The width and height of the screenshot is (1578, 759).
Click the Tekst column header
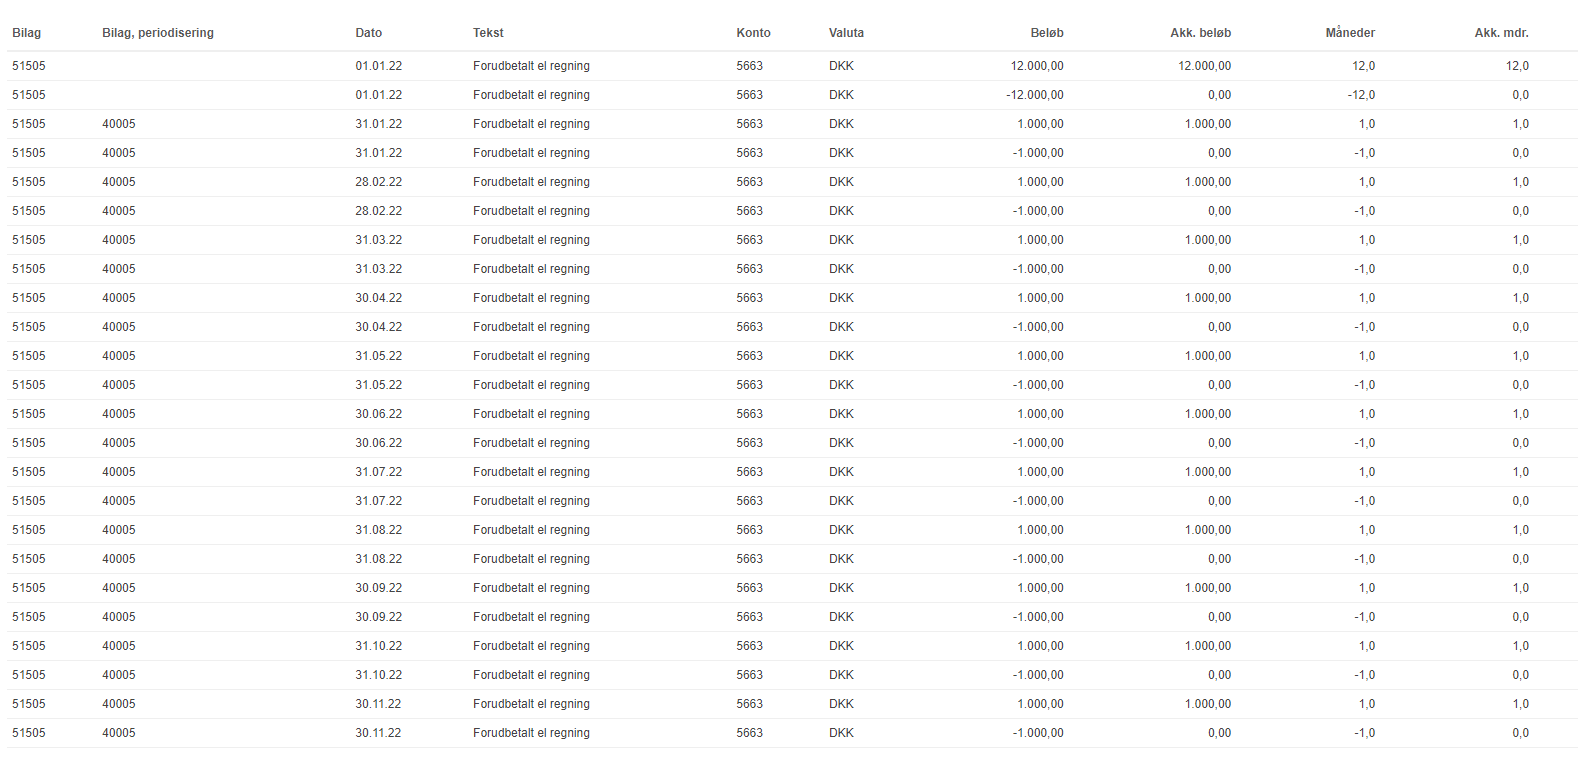488,33
